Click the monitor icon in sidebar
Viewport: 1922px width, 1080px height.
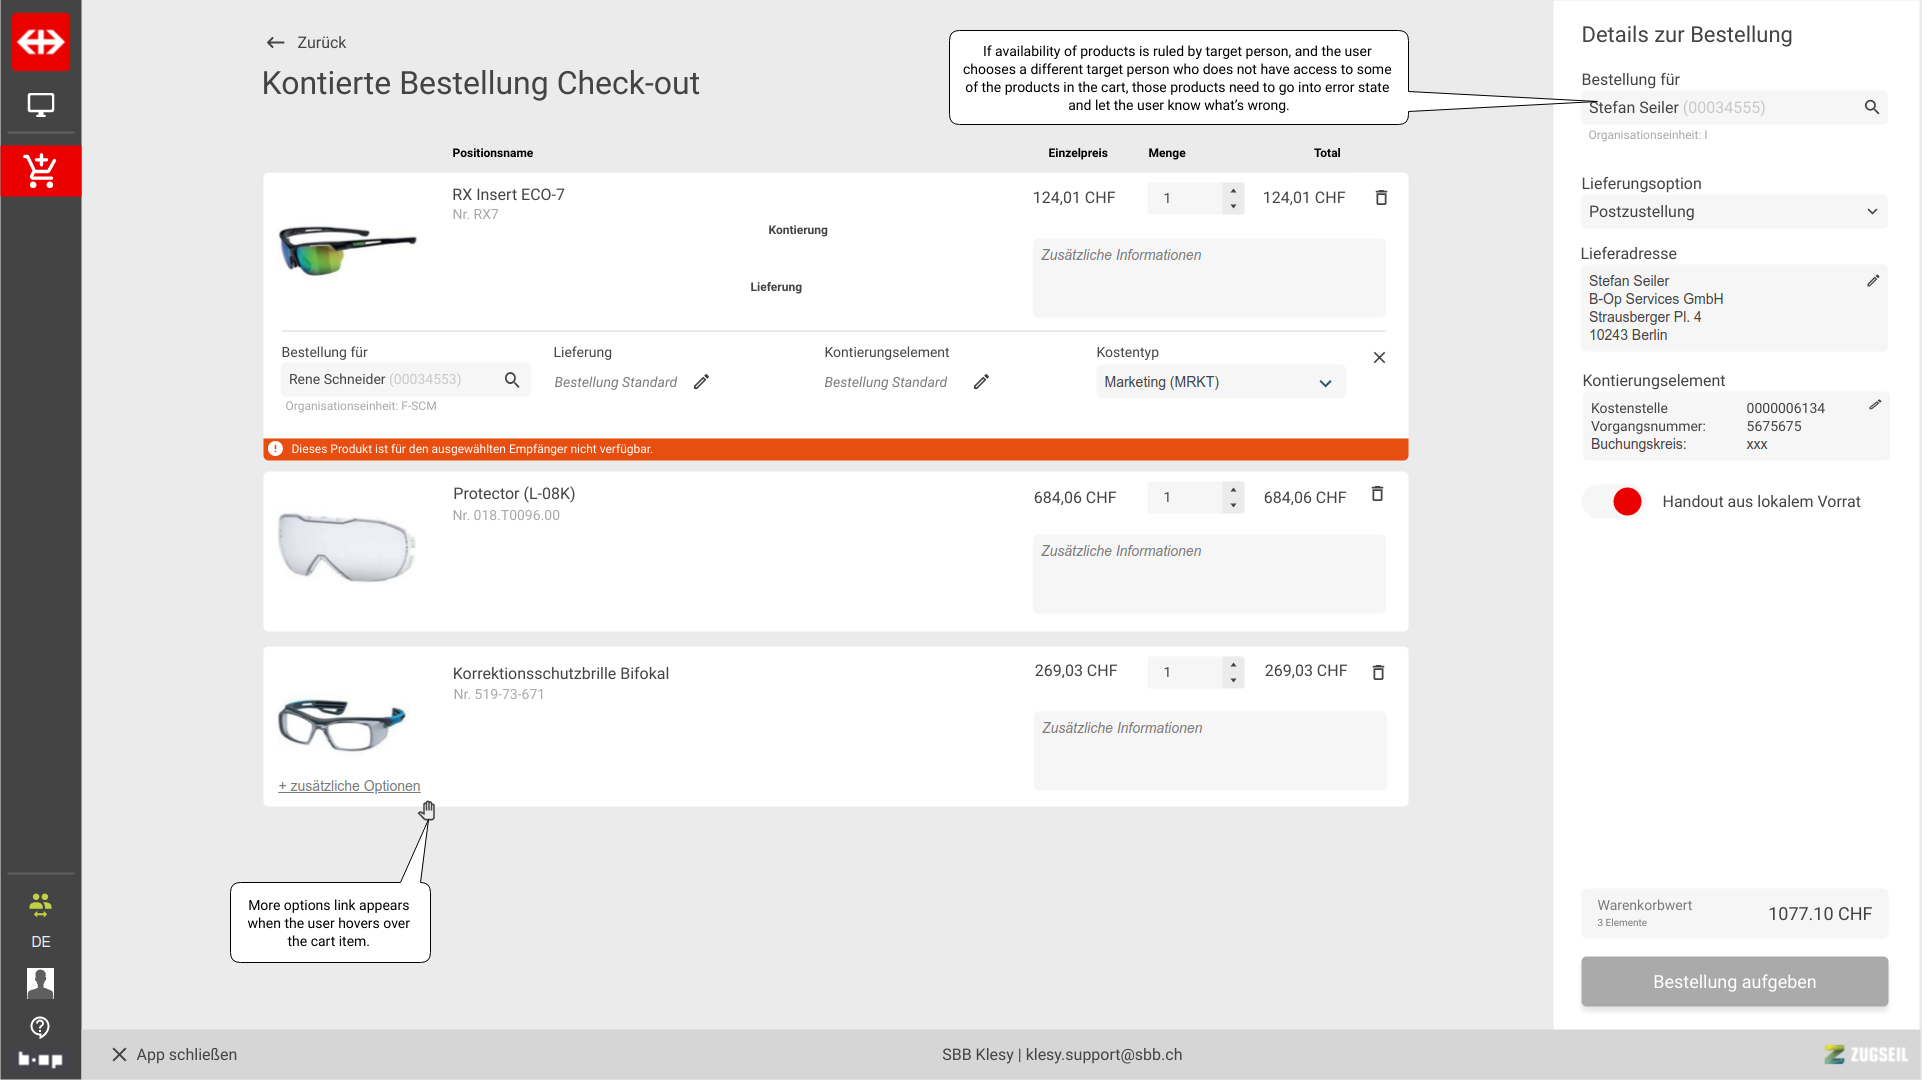[x=40, y=105]
